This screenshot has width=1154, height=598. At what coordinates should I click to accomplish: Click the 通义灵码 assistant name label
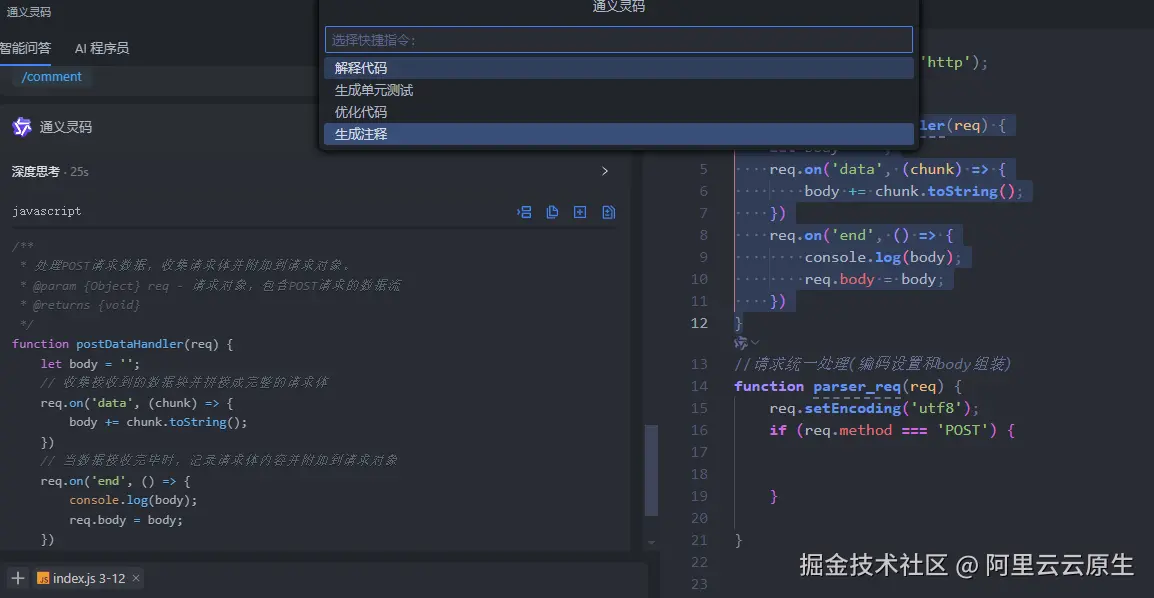[x=66, y=127]
